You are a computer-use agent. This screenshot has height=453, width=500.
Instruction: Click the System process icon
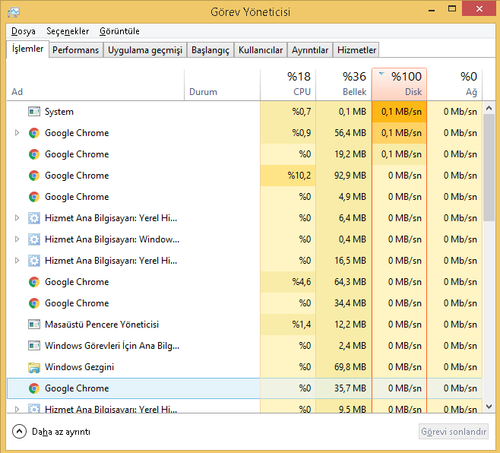pos(34,112)
